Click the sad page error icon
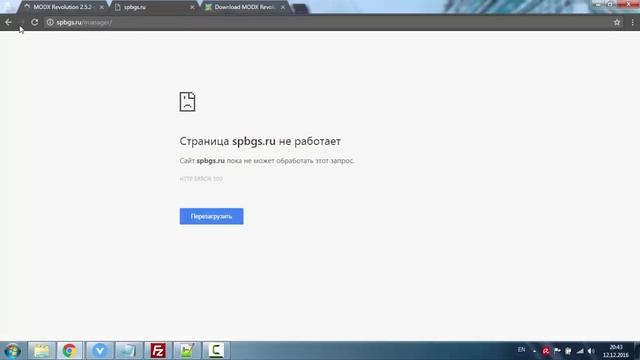Image resolution: width=640 pixels, height=360 pixels. coord(187,102)
